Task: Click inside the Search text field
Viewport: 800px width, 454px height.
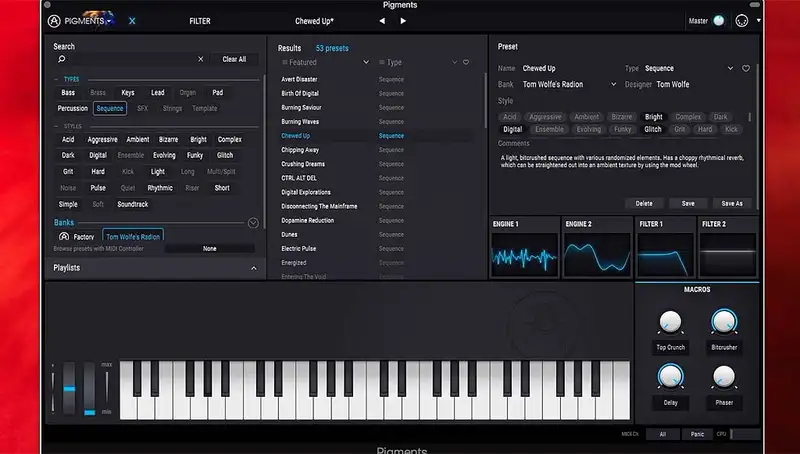Action: tap(132, 59)
